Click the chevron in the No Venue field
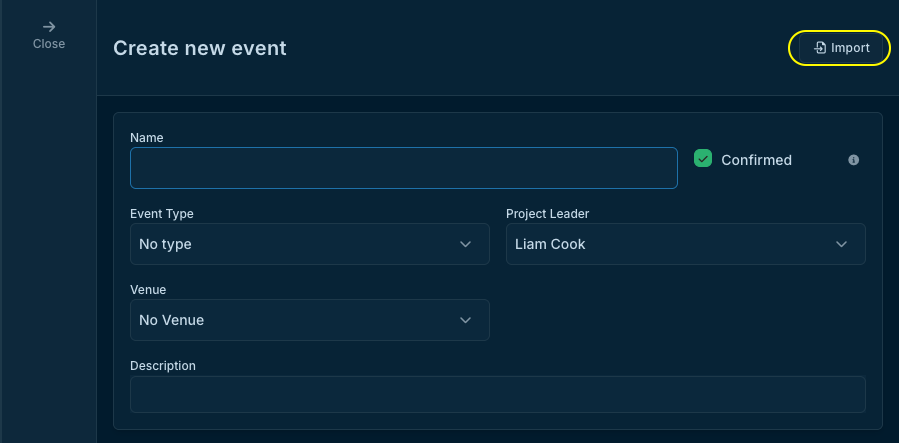Image resolution: width=899 pixels, height=443 pixels. click(465, 320)
